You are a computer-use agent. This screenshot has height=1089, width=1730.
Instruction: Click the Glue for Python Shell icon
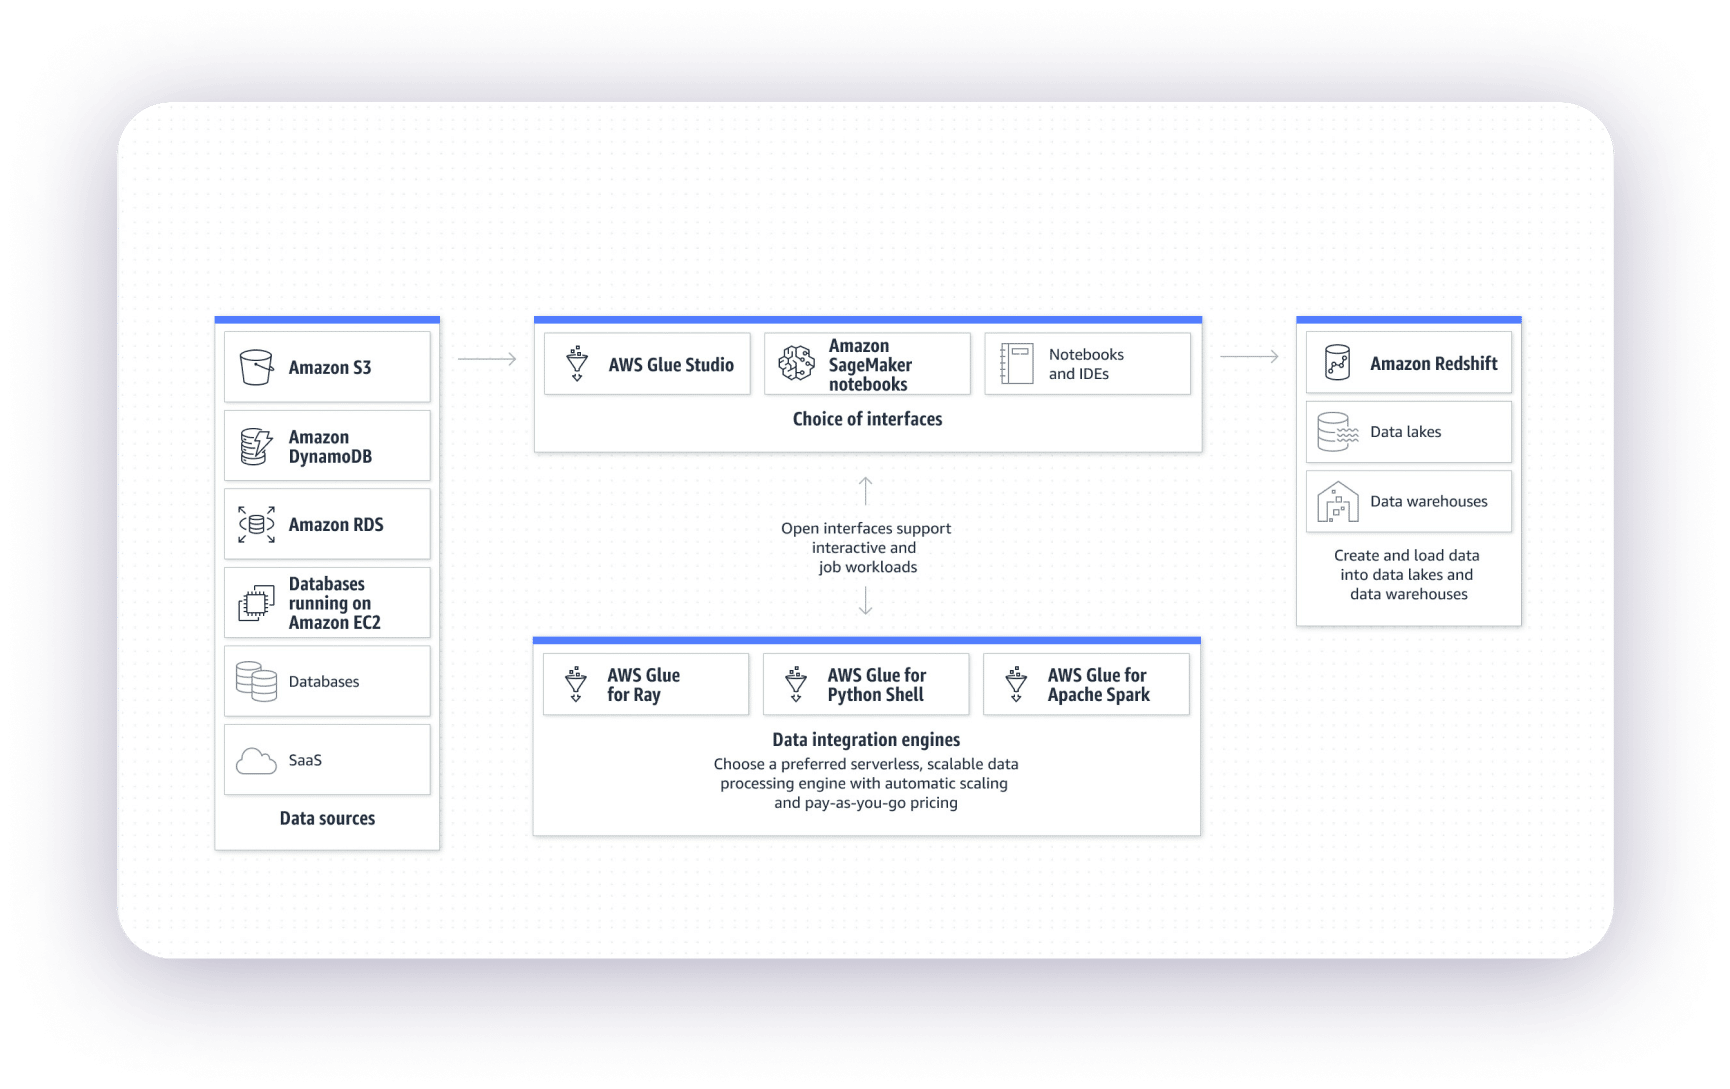[x=796, y=684]
